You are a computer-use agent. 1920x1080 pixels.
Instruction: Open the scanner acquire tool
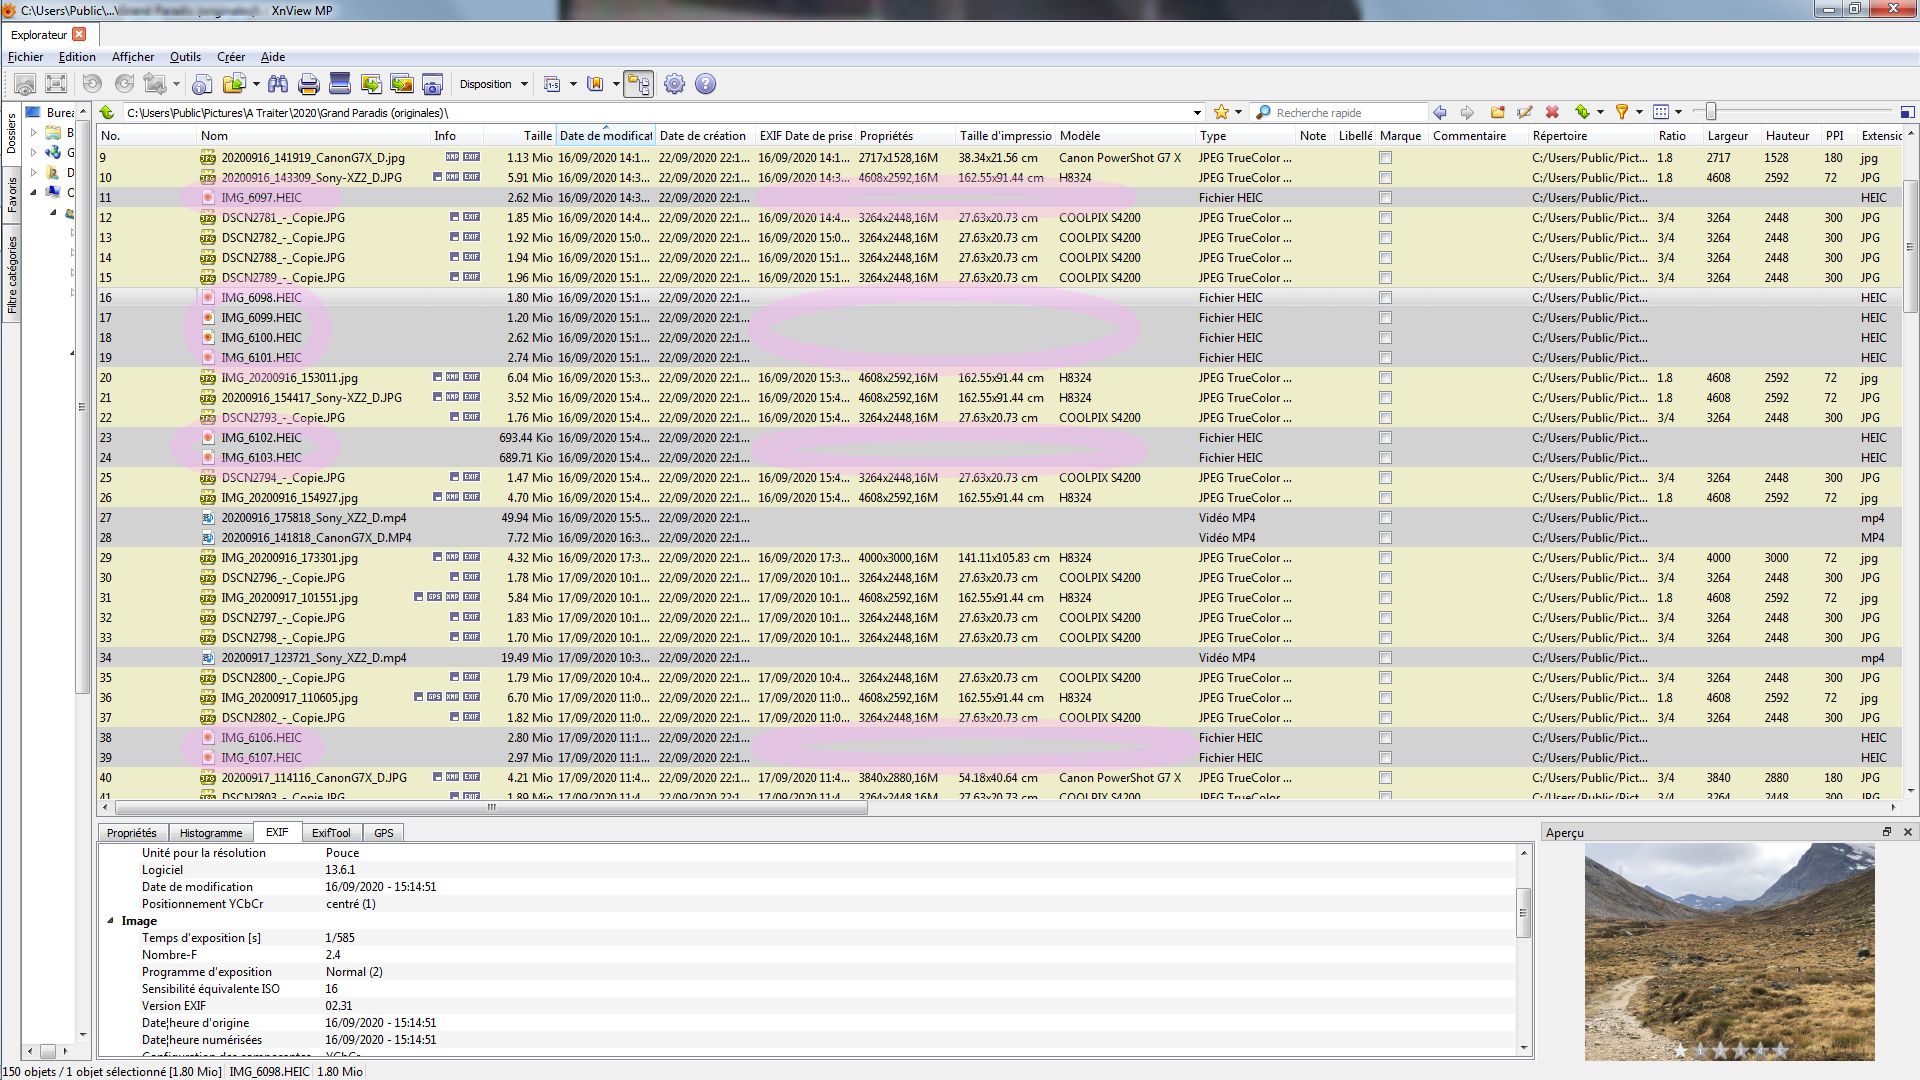point(340,84)
